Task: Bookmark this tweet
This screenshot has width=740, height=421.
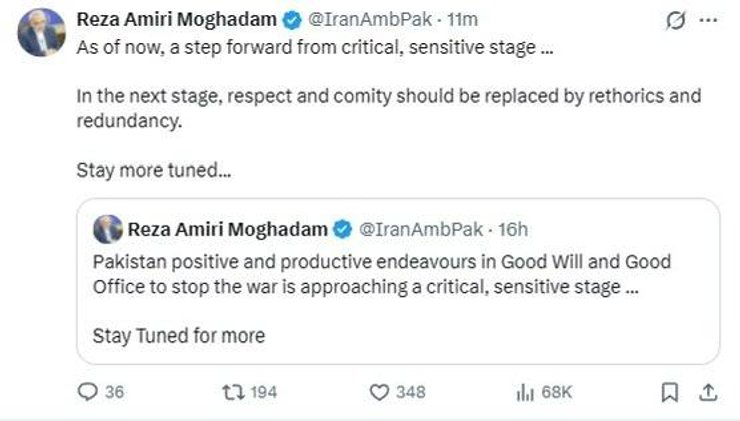Action: tap(672, 393)
